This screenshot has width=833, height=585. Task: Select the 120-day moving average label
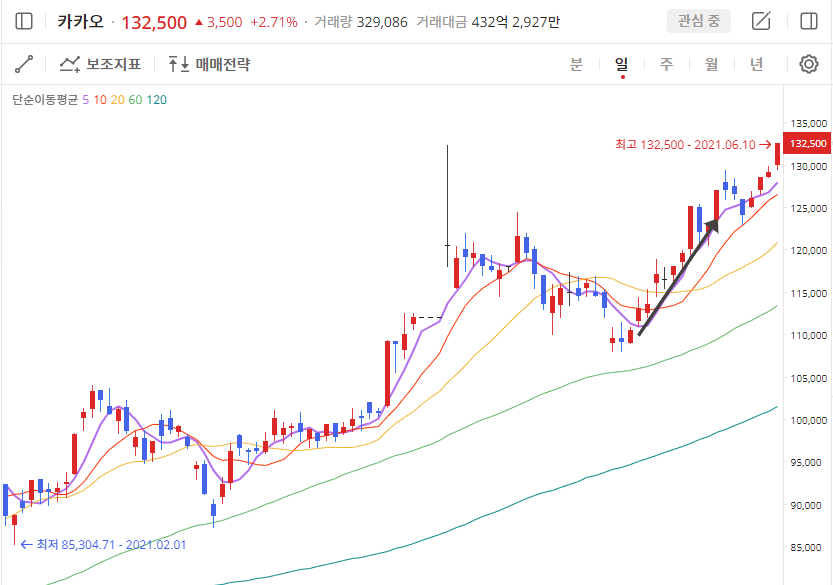157,100
